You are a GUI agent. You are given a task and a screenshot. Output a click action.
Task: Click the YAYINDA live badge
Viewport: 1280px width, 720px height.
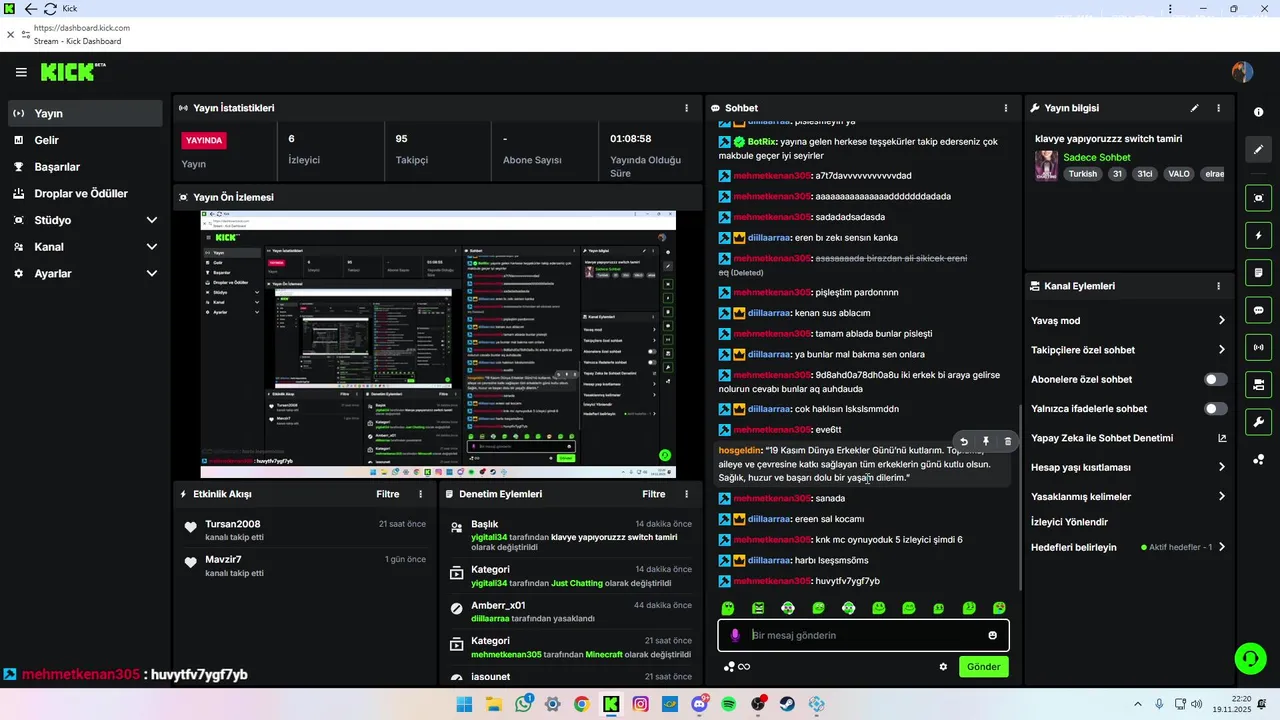coord(204,141)
